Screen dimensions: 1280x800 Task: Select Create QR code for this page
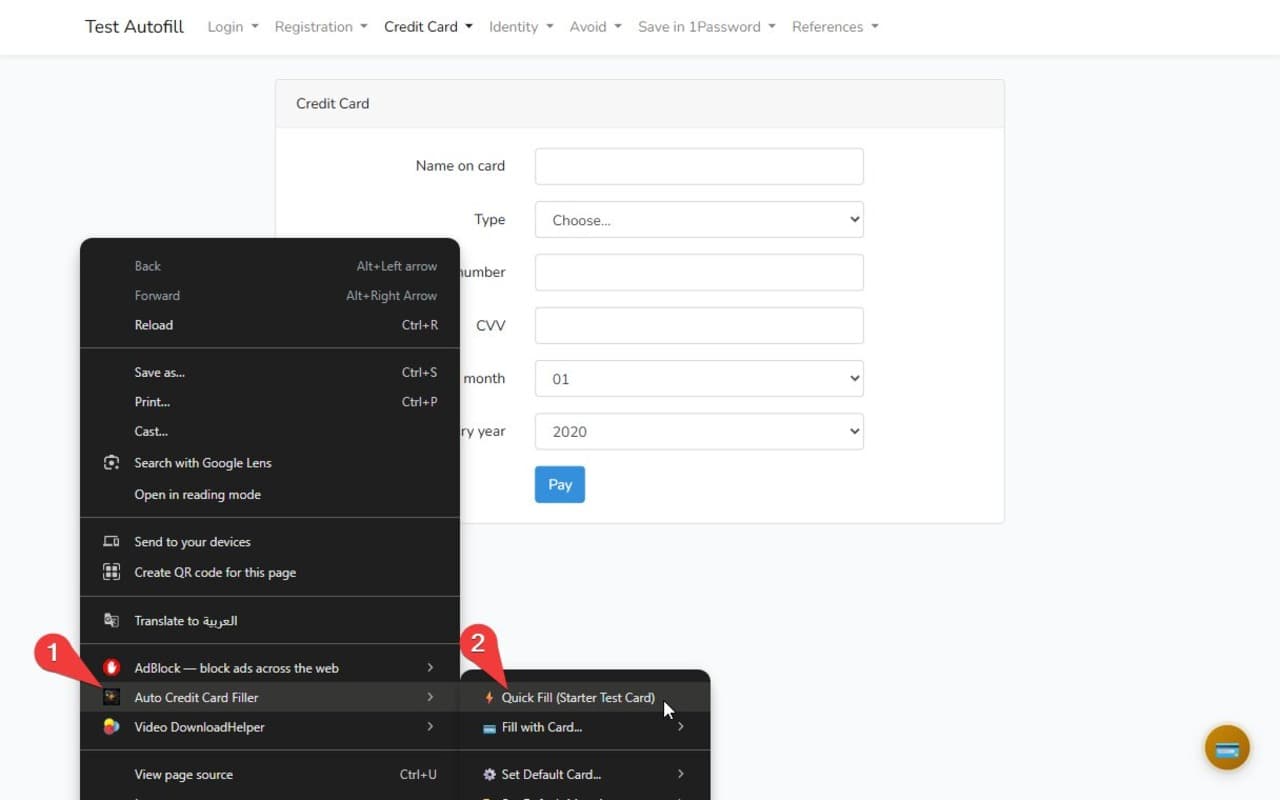point(270,572)
